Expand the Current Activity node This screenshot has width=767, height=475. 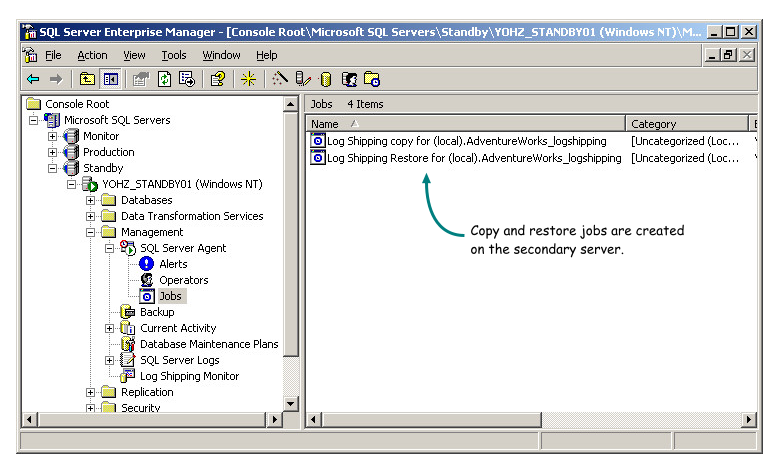click(x=110, y=329)
